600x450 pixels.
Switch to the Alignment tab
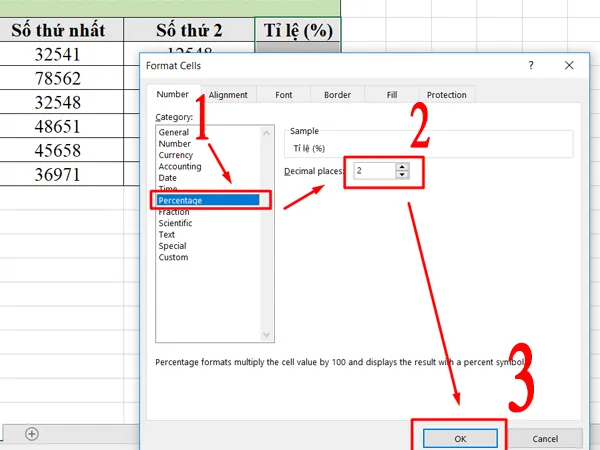point(228,95)
